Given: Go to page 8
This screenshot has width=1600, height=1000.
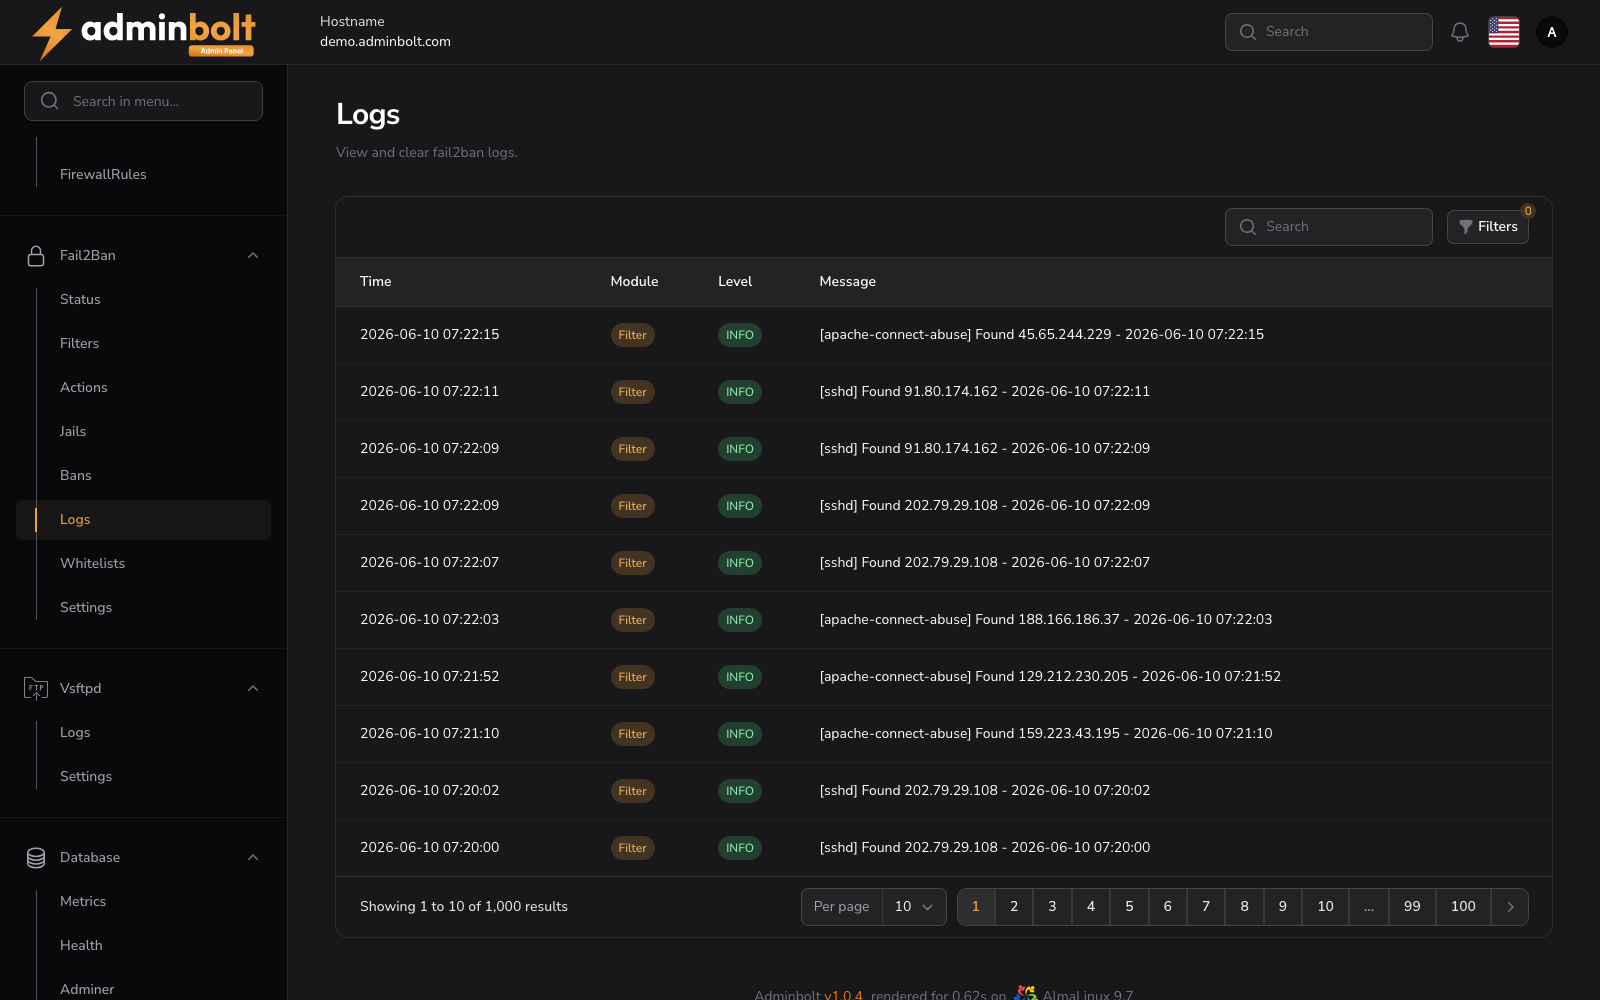Looking at the screenshot, I should pyautogui.click(x=1244, y=907).
